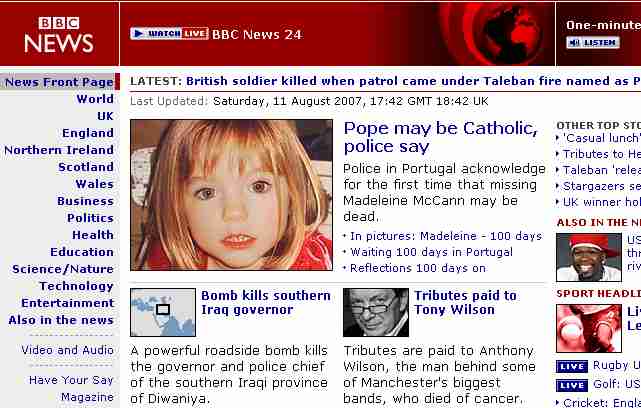Open the Entertainment section
Image resolution: width=641 pixels, height=408 pixels.
tap(67, 303)
